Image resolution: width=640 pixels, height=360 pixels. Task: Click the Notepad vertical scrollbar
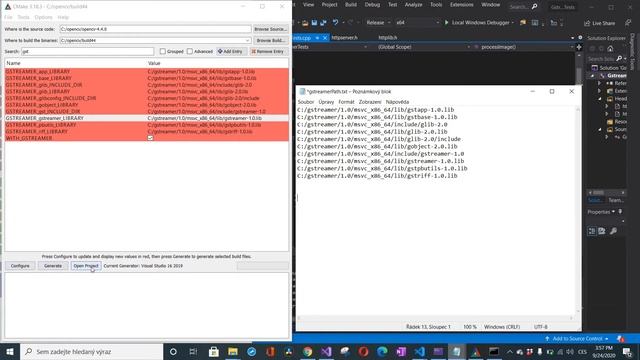(578, 211)
